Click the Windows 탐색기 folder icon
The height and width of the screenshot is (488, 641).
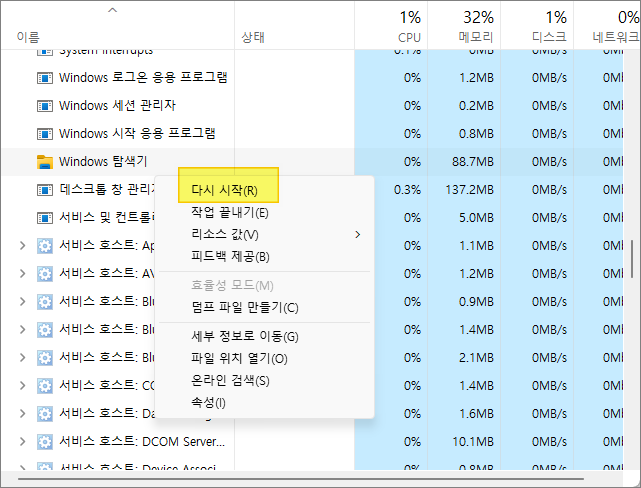[45, 162]
